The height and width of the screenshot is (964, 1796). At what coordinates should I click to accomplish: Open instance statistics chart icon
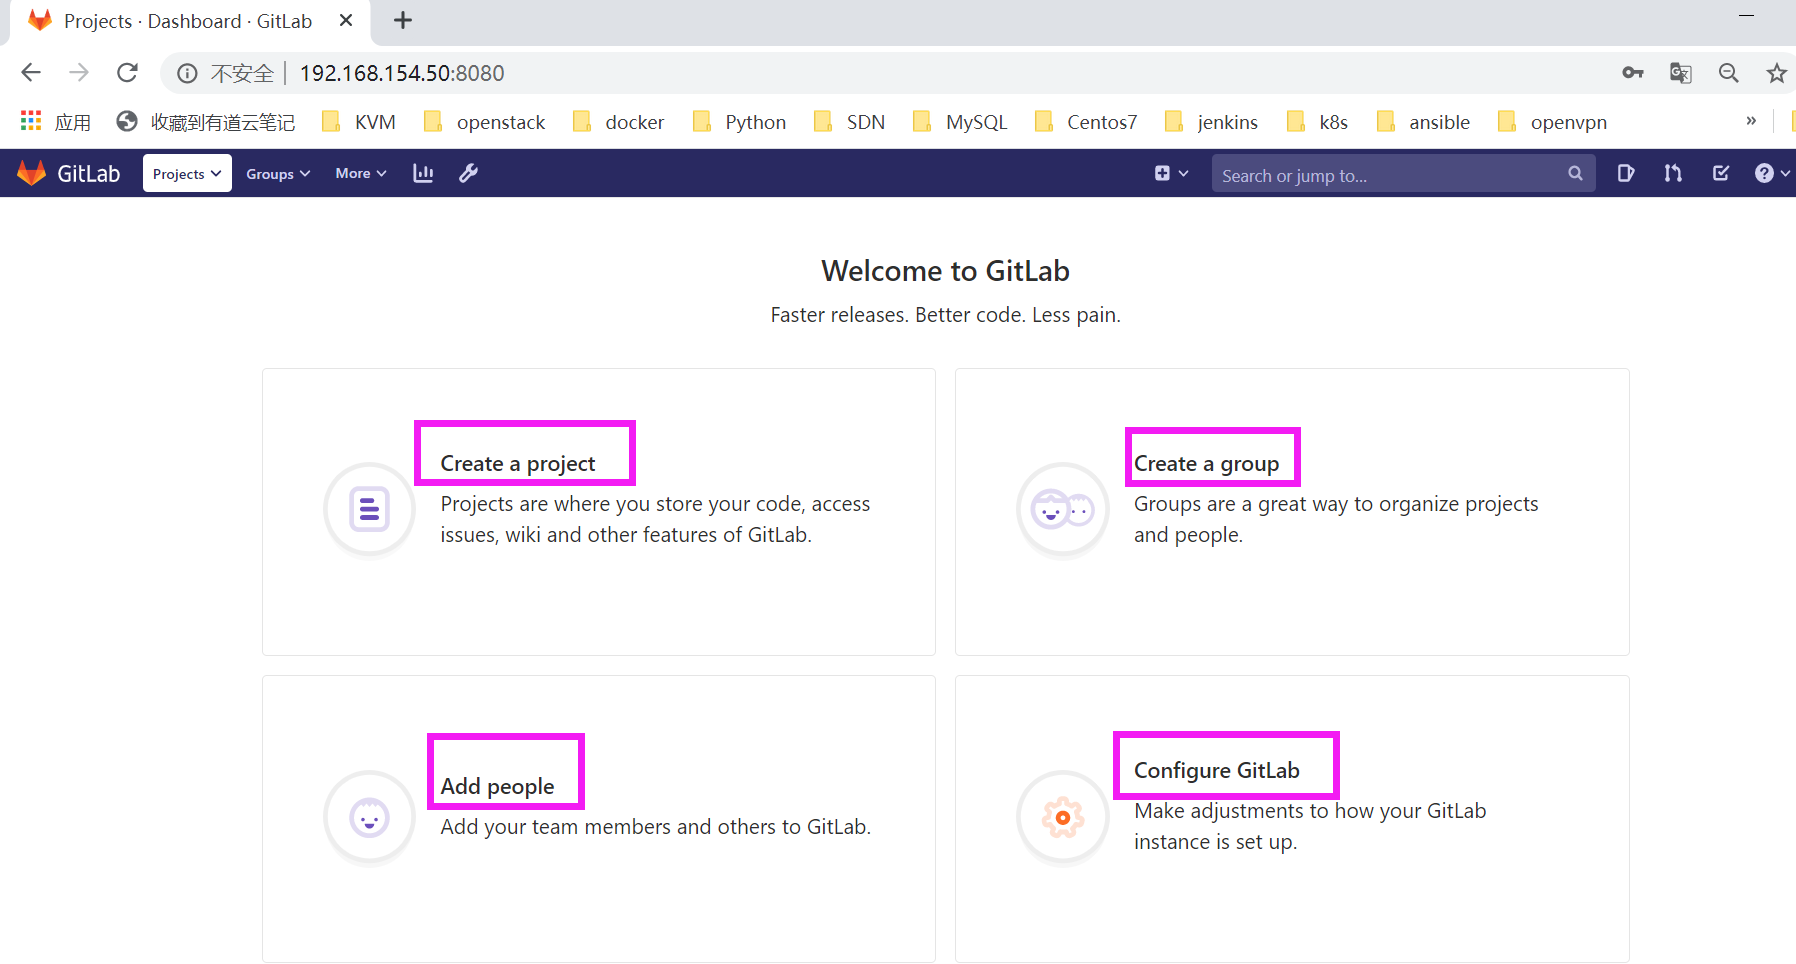423,173
